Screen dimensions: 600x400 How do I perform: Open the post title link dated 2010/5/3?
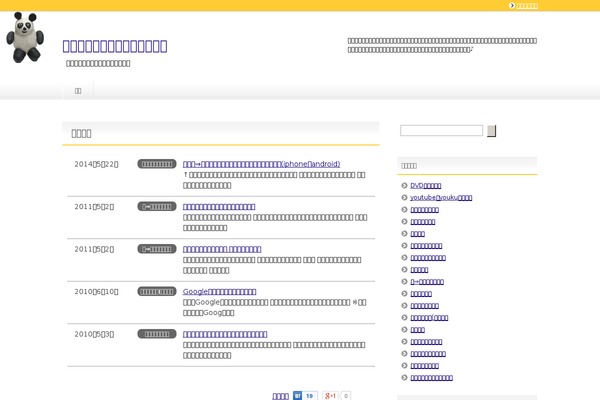coord(225,334)
